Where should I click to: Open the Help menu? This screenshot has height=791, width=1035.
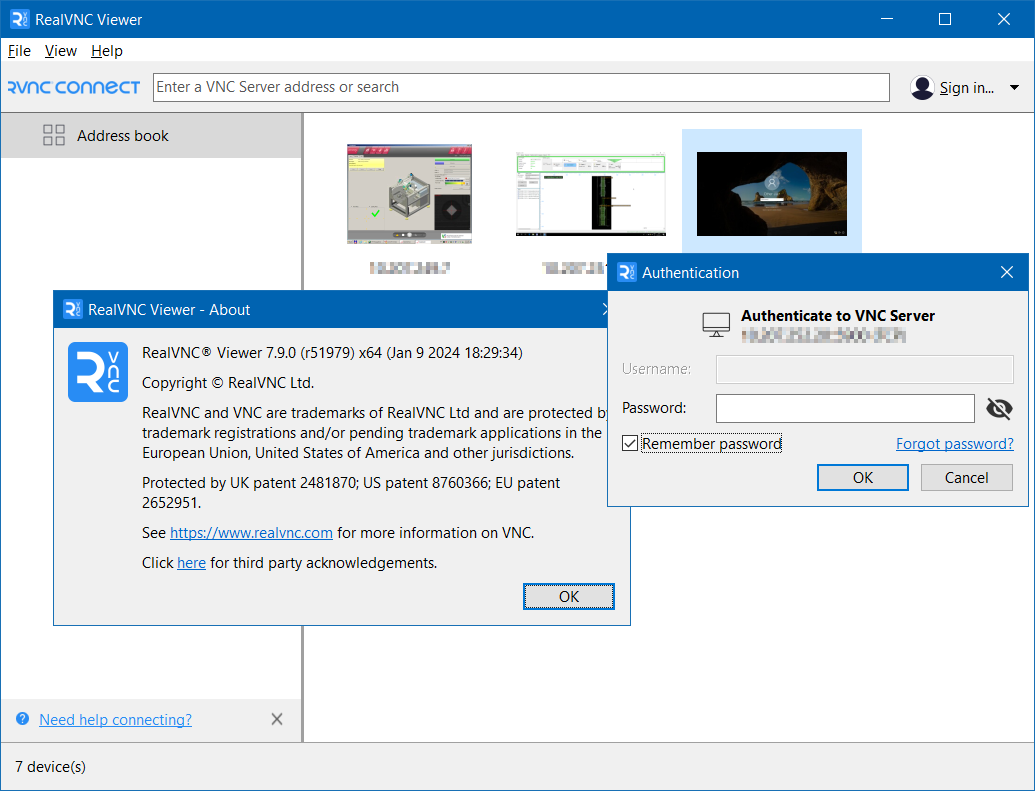coord(107,51)
